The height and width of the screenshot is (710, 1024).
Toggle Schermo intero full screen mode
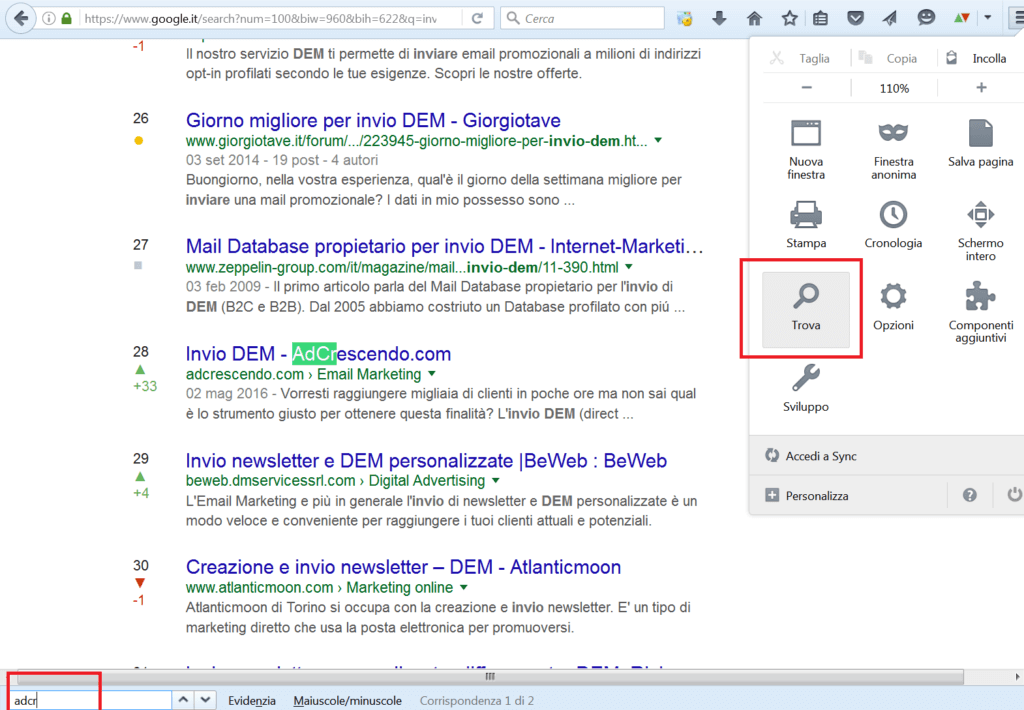pyautogui.click(x=980, y=224)
